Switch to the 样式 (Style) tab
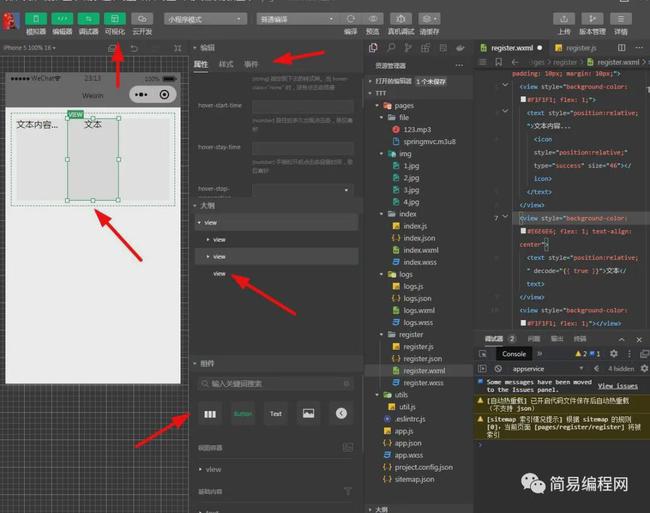650x513 pixels. pyautogui.click(x=226, y=64)
